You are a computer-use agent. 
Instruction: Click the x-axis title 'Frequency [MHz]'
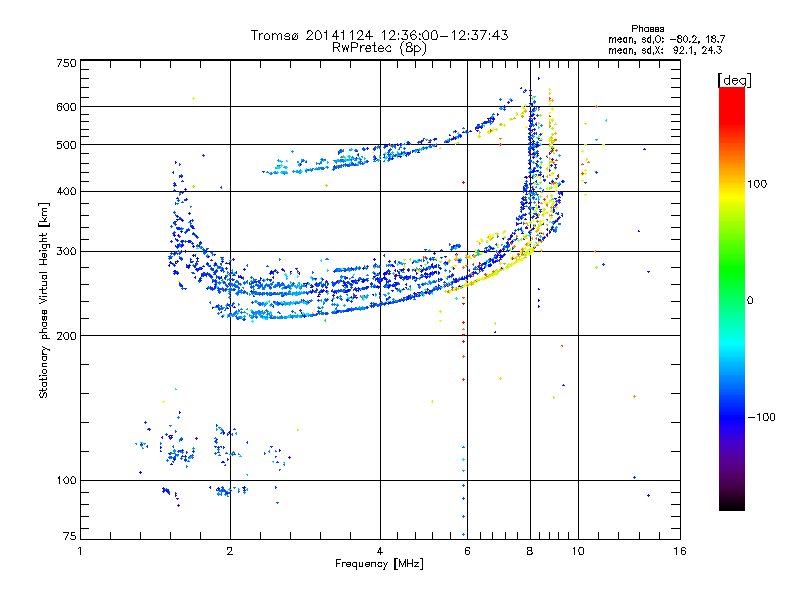click(x=379, y=564)
